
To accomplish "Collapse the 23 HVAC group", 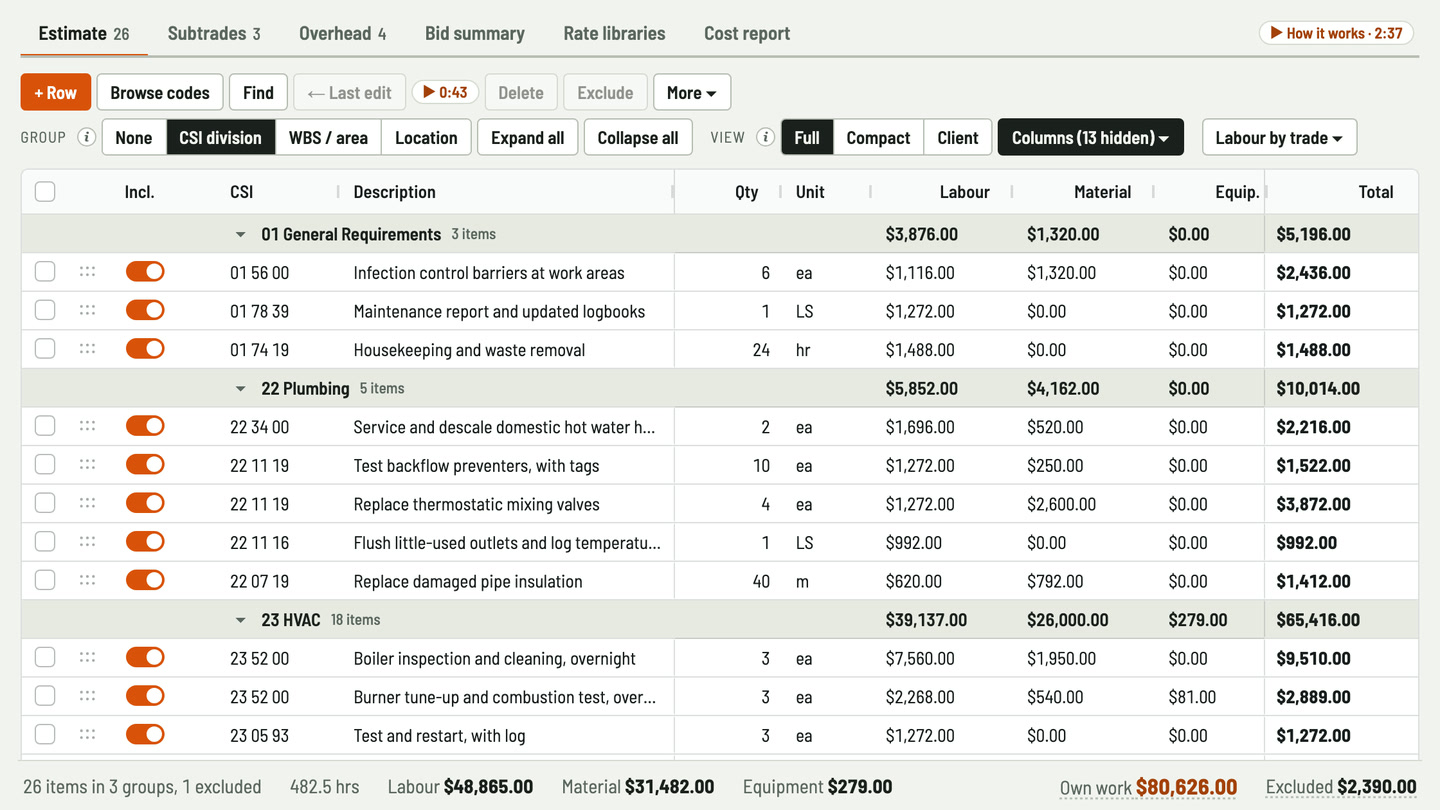I will tap(240, 620).
